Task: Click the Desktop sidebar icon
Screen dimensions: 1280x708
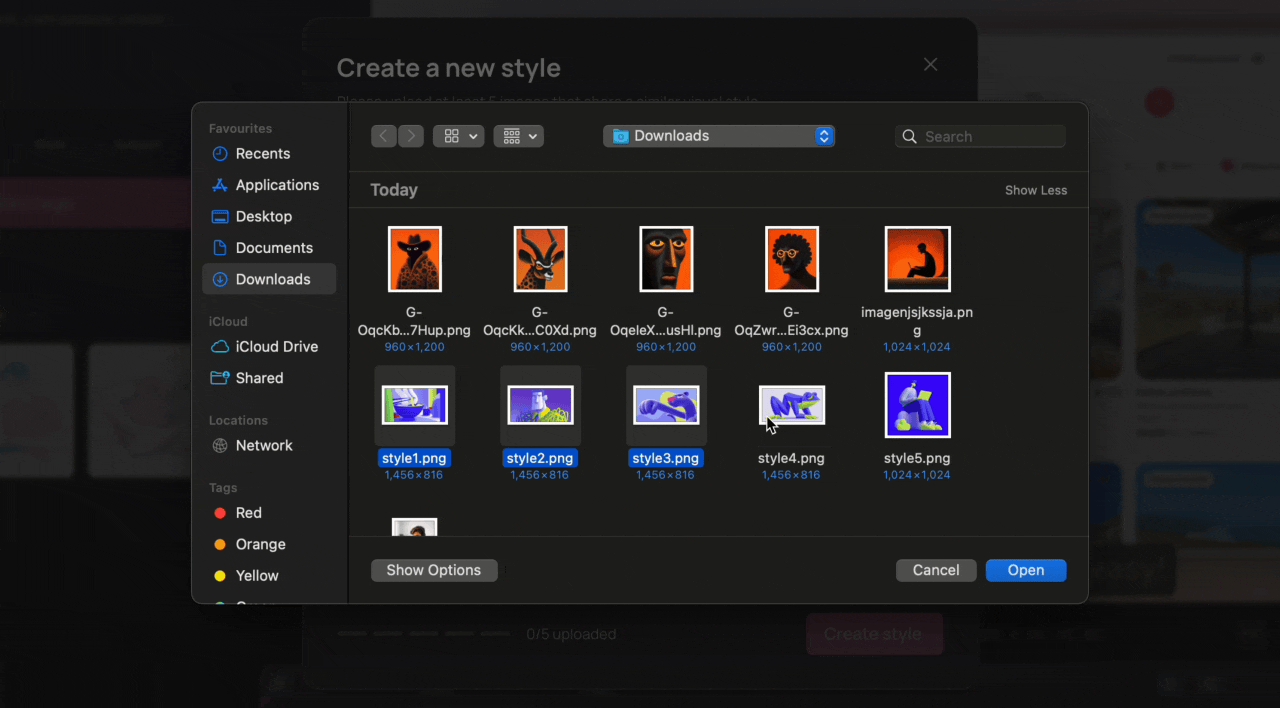Action: point(221,216)
